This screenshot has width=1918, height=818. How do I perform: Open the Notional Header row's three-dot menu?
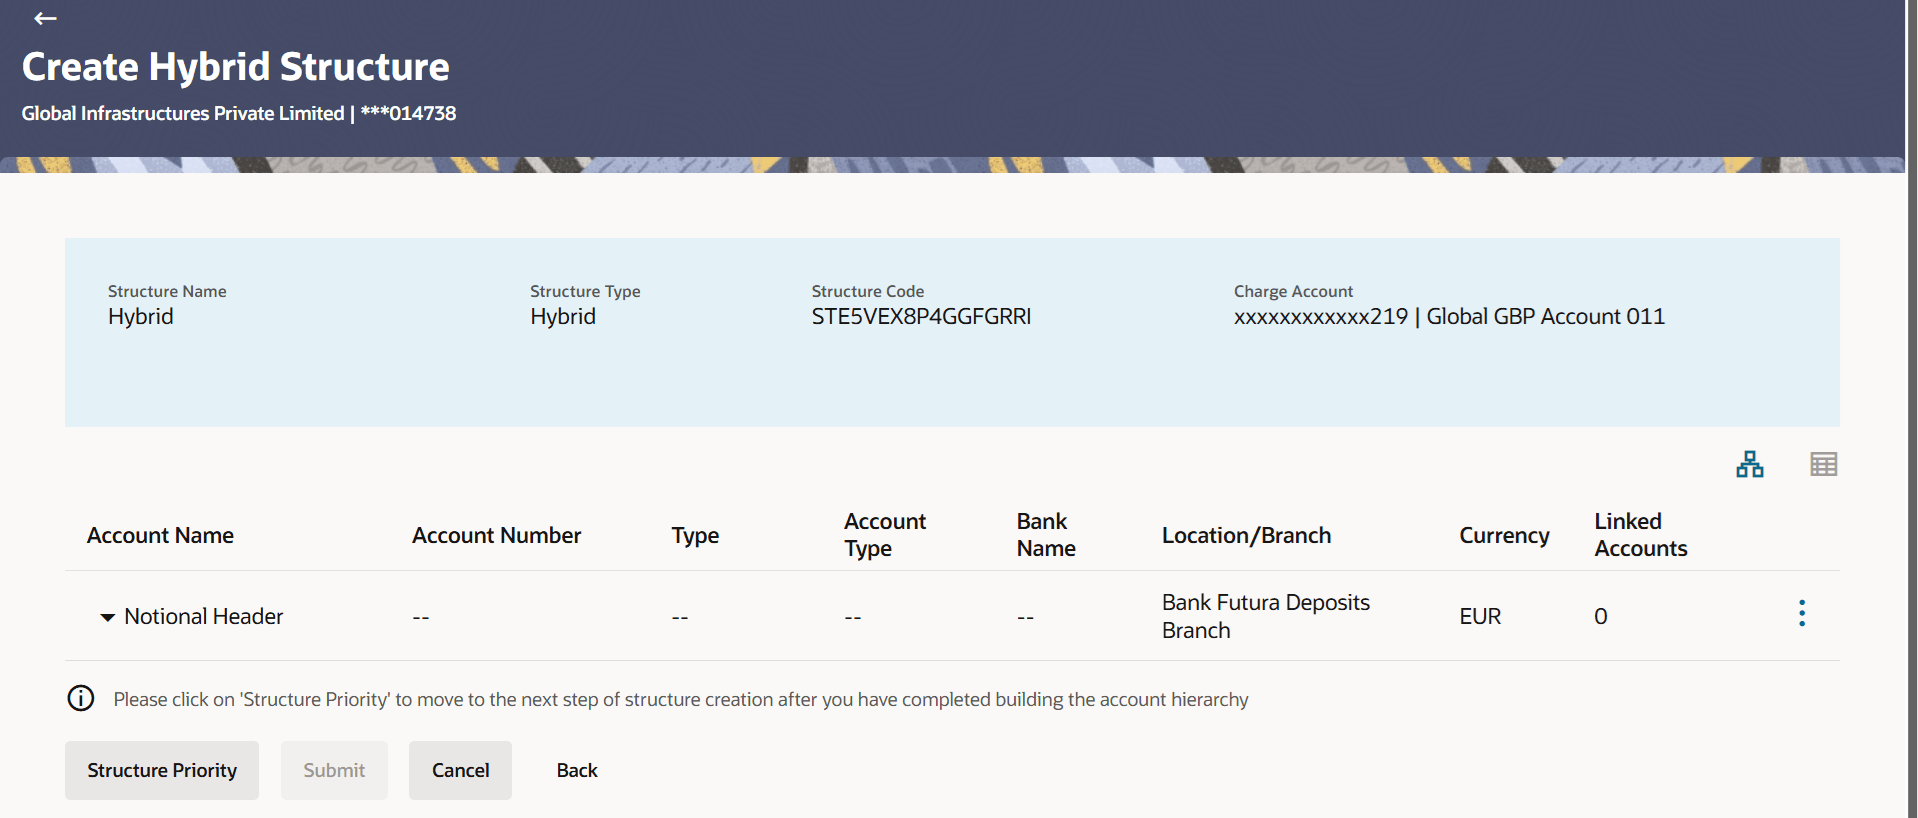pyautogui.click(x=1802, y=613)
